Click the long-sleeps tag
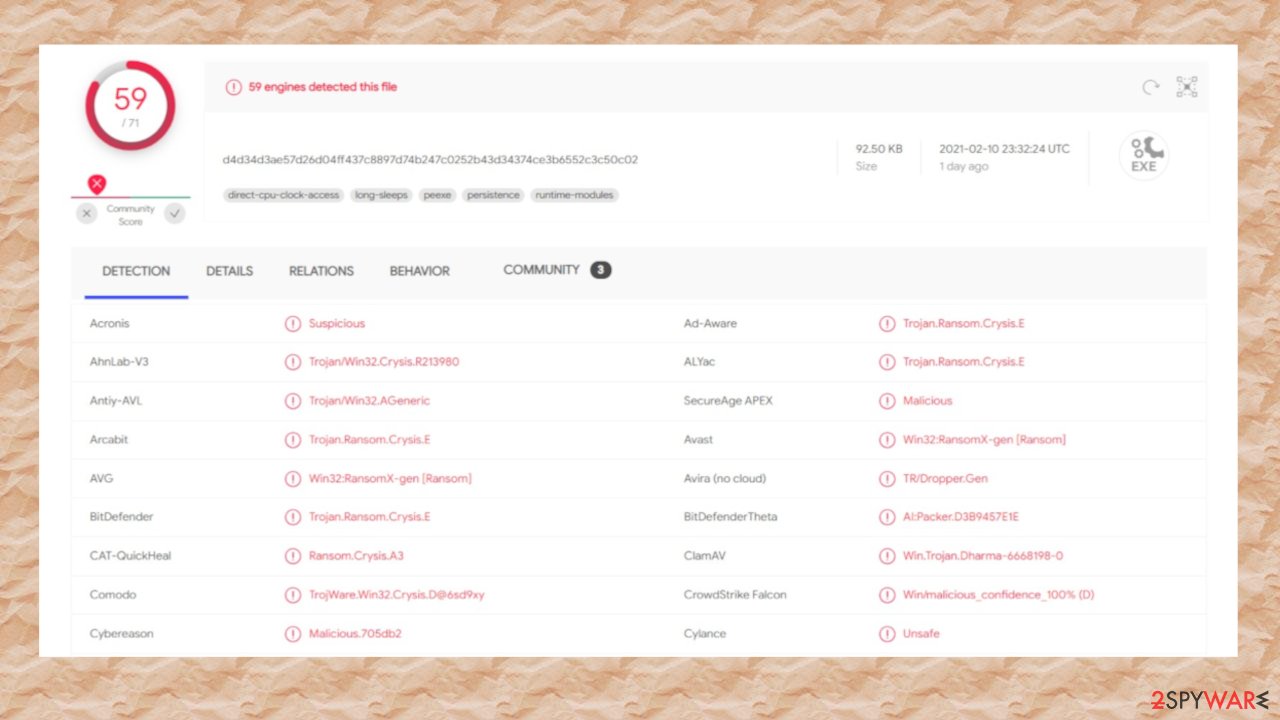This screenshot has height=720, width=1280. [381, 195]
